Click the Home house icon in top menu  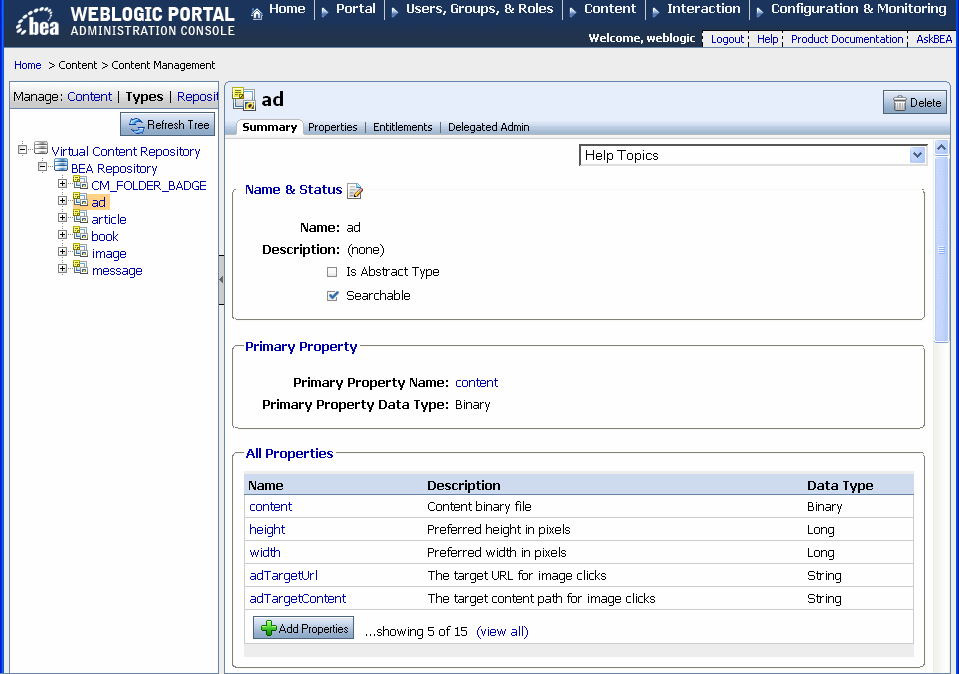(257, 13)
